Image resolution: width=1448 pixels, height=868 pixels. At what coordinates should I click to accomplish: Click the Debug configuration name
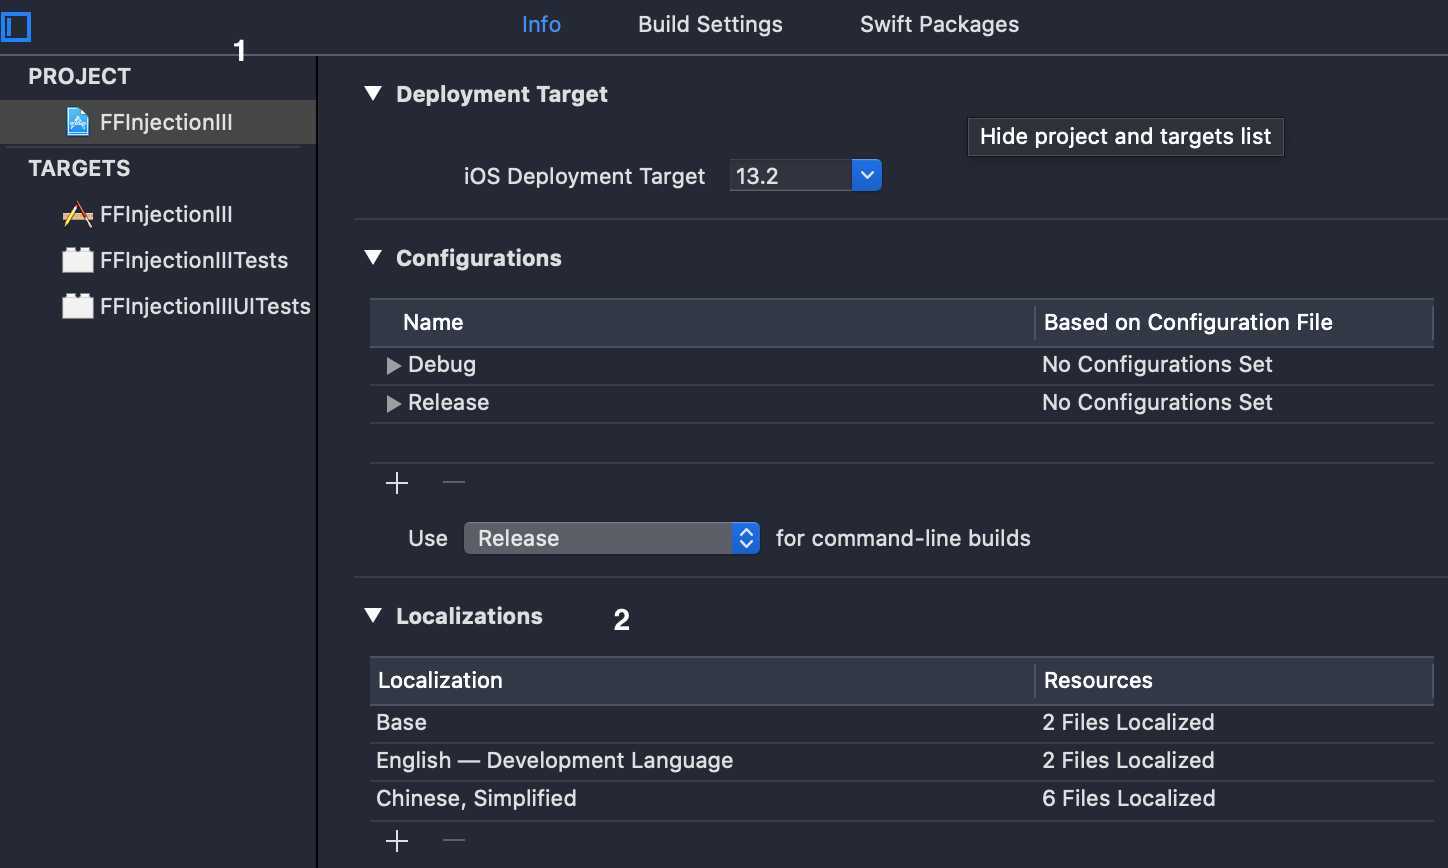442,365
